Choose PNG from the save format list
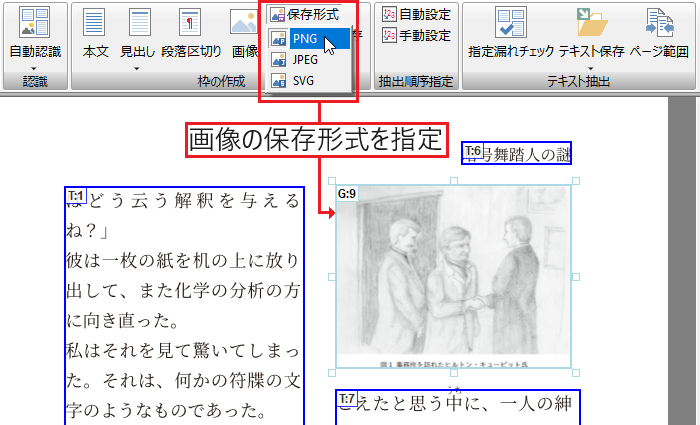This screenshot has height=425, width=700. tap(306, 39)
